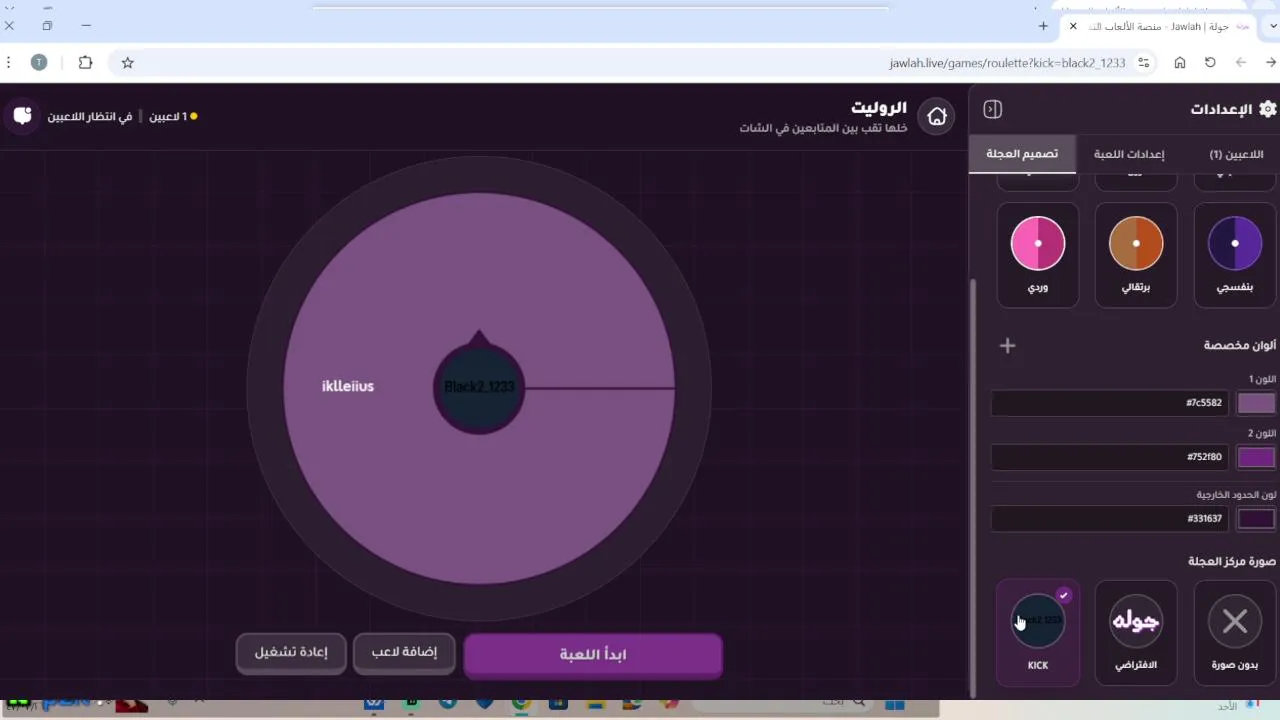1280x720 pixels.
Task: Open the اللون 1 color swatch
Action: pos(1256,403)
